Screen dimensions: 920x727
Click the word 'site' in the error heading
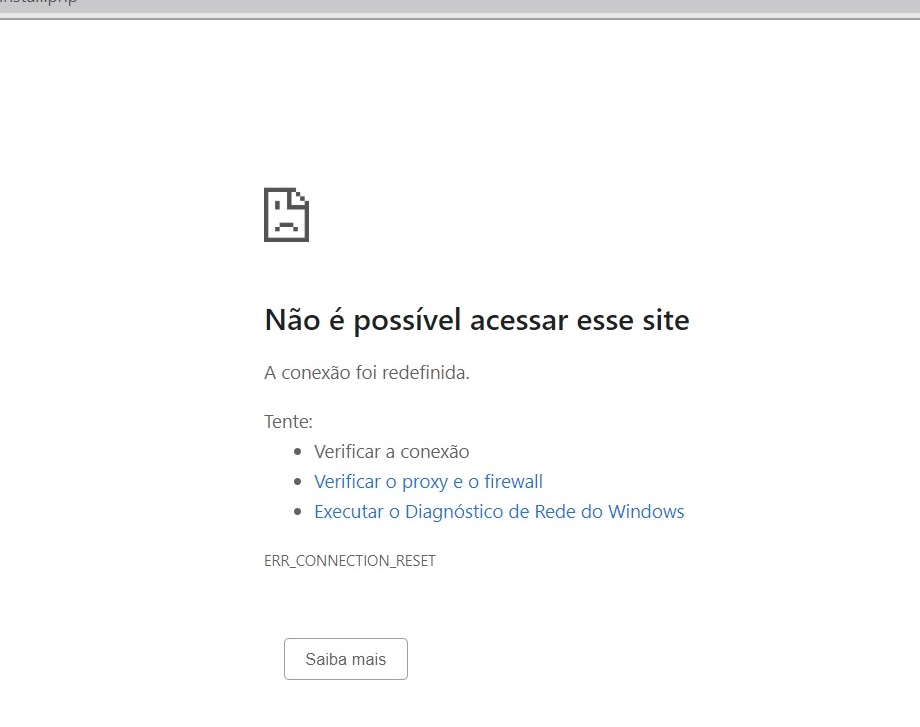click(x=665, y=320)
